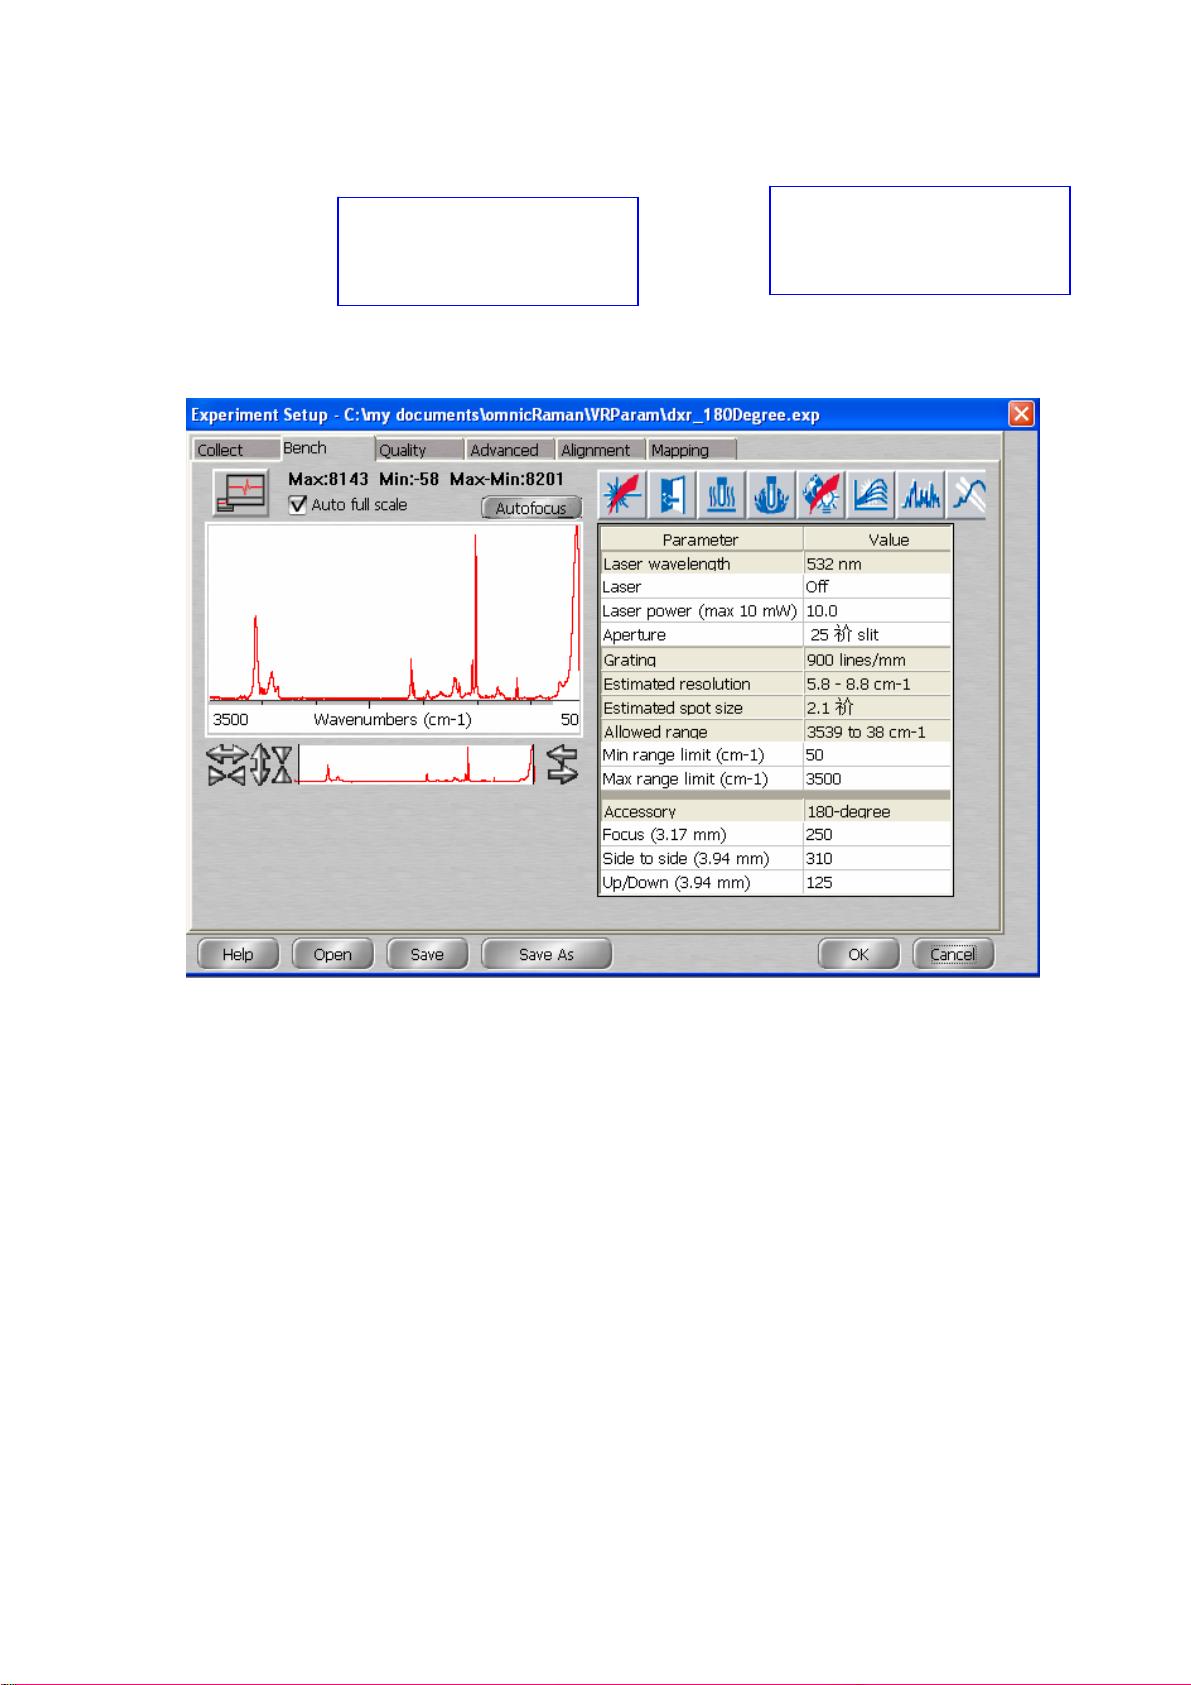The image size is (1191, 1685).
Task: Click the 'Value' column header
Action: click(878, 539)
